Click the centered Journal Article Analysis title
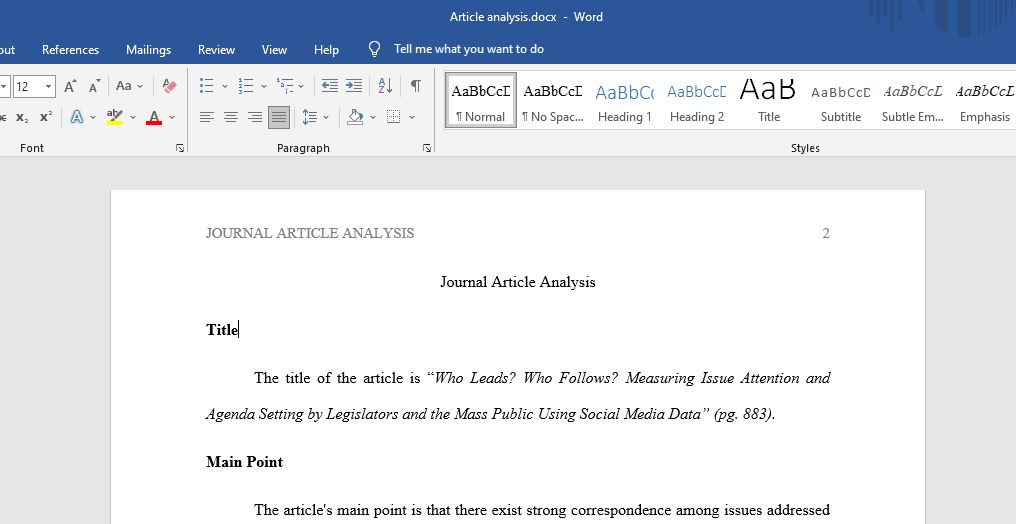 tap(518, 282)
